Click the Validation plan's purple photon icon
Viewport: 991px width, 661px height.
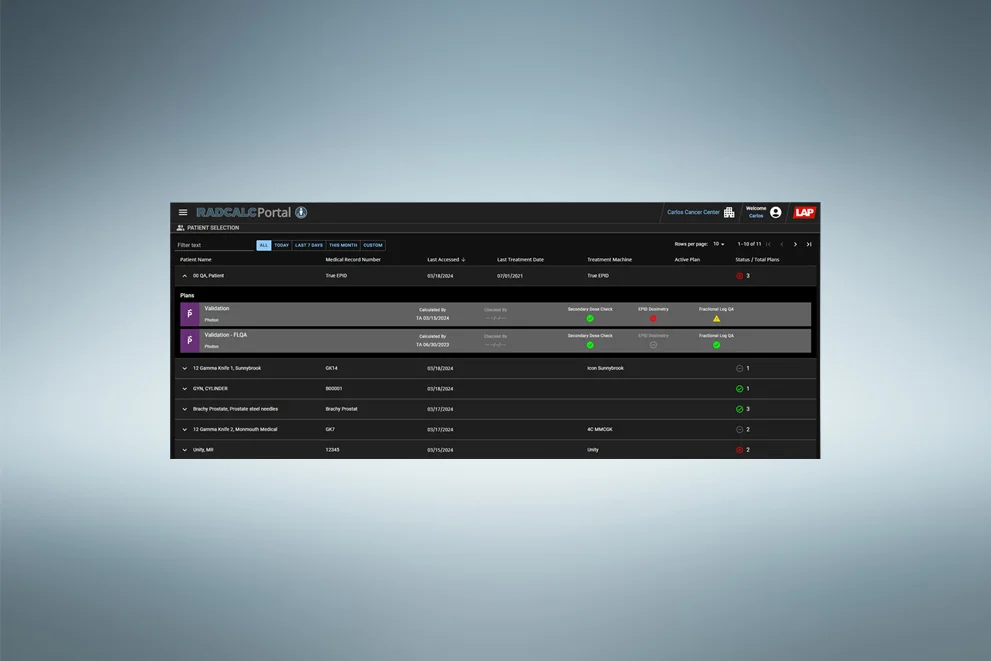coord(190,314)
